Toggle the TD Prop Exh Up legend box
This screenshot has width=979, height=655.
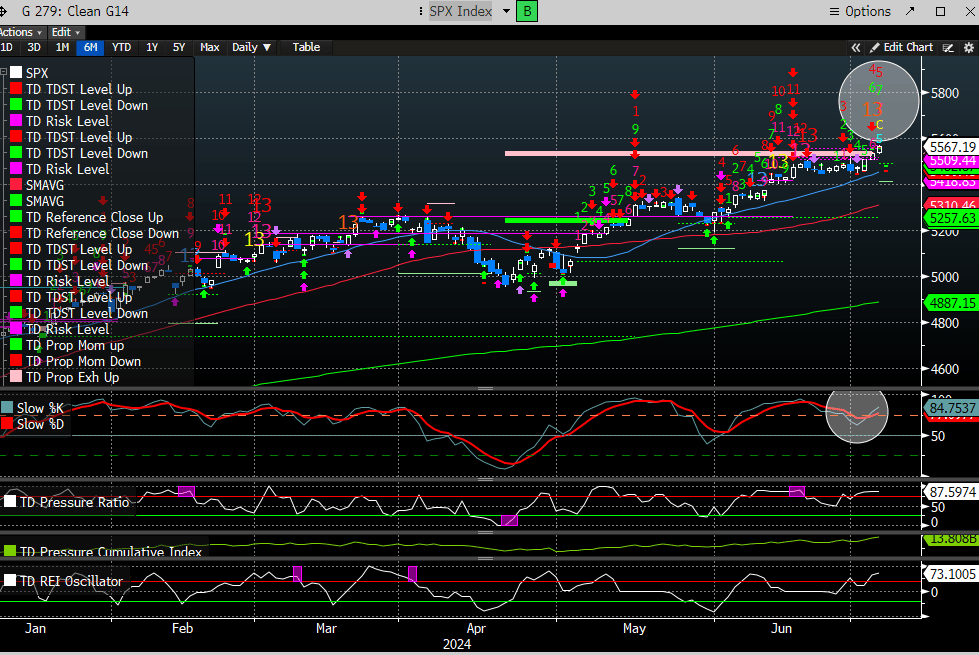tap(15, 377)
